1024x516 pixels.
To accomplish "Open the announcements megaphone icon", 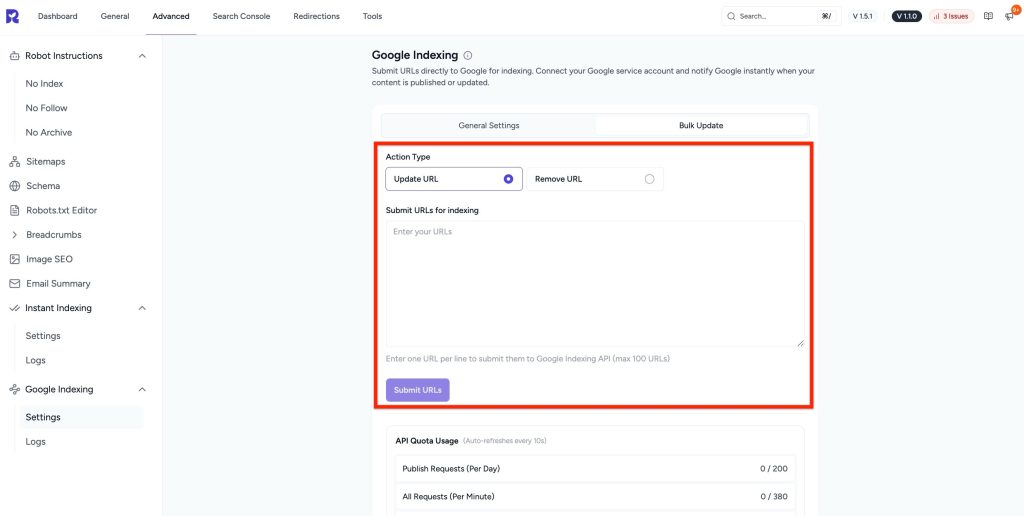I will click(1009, 16).
